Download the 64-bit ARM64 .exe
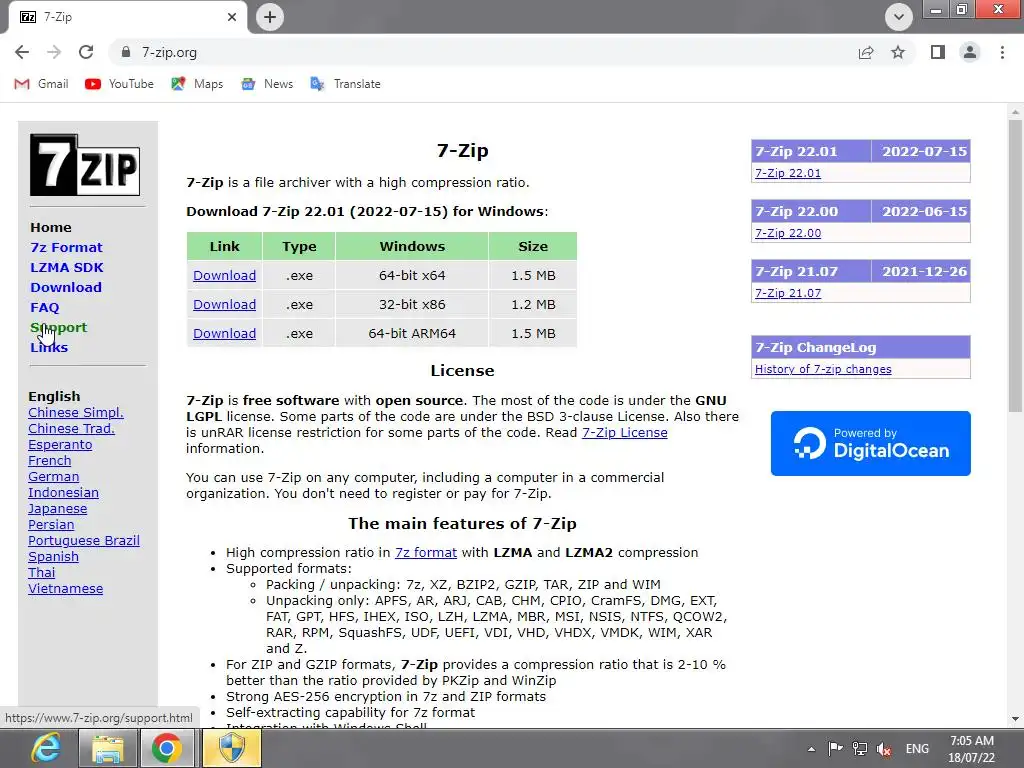1024x768 pixels. click(225, 333)
